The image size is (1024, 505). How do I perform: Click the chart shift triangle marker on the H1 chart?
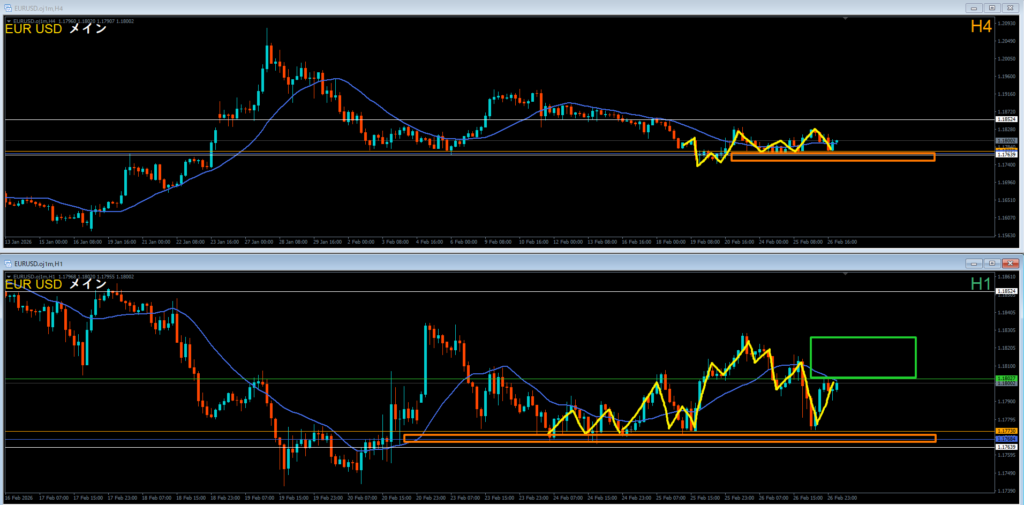[x=846, y=274]
